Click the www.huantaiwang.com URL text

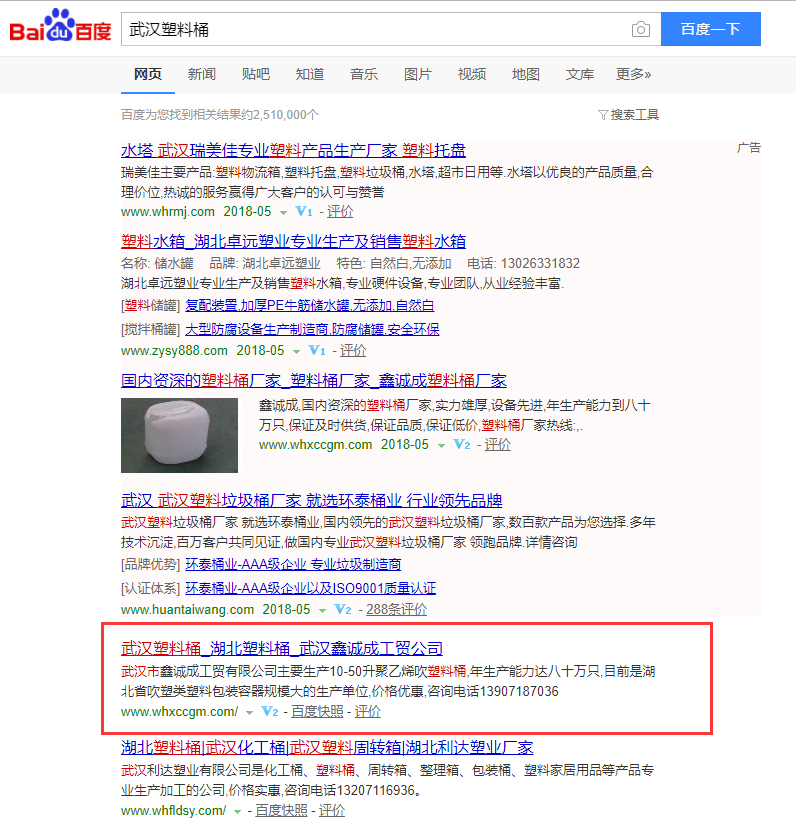(x=188, y=609)
